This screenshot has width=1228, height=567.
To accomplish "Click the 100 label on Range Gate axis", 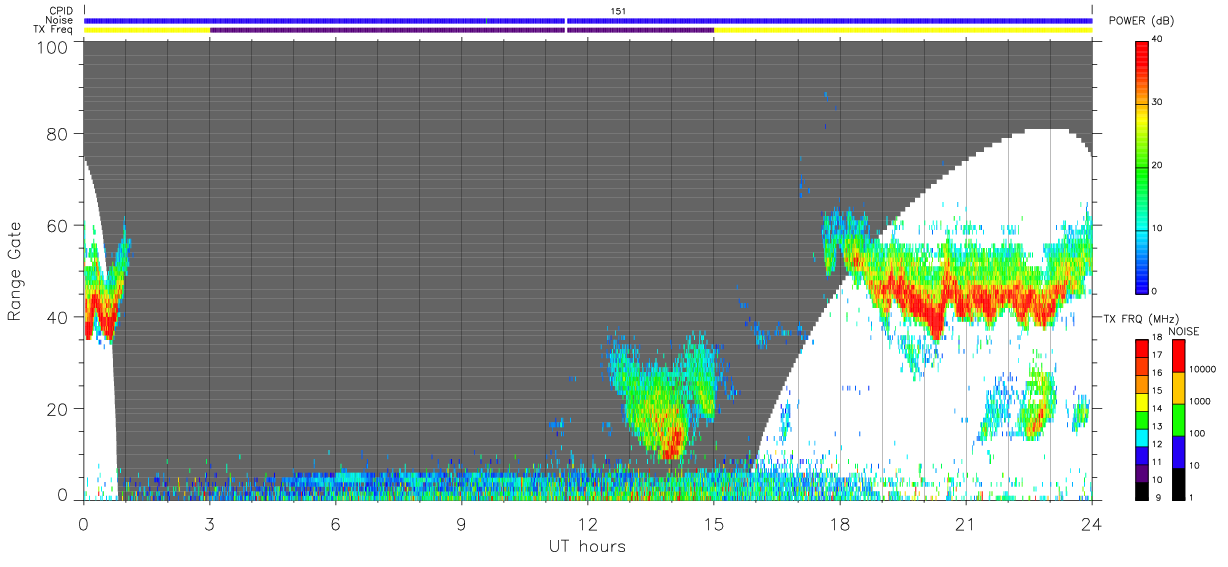I will click(53, 47).
